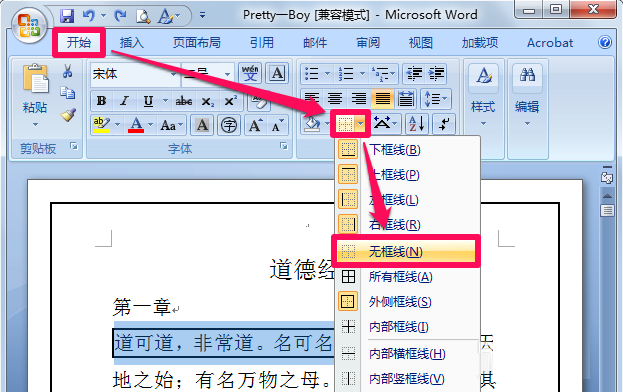Apply distributed alignment
The height and width of the screenshot is (392, 623).
point(406,98)
